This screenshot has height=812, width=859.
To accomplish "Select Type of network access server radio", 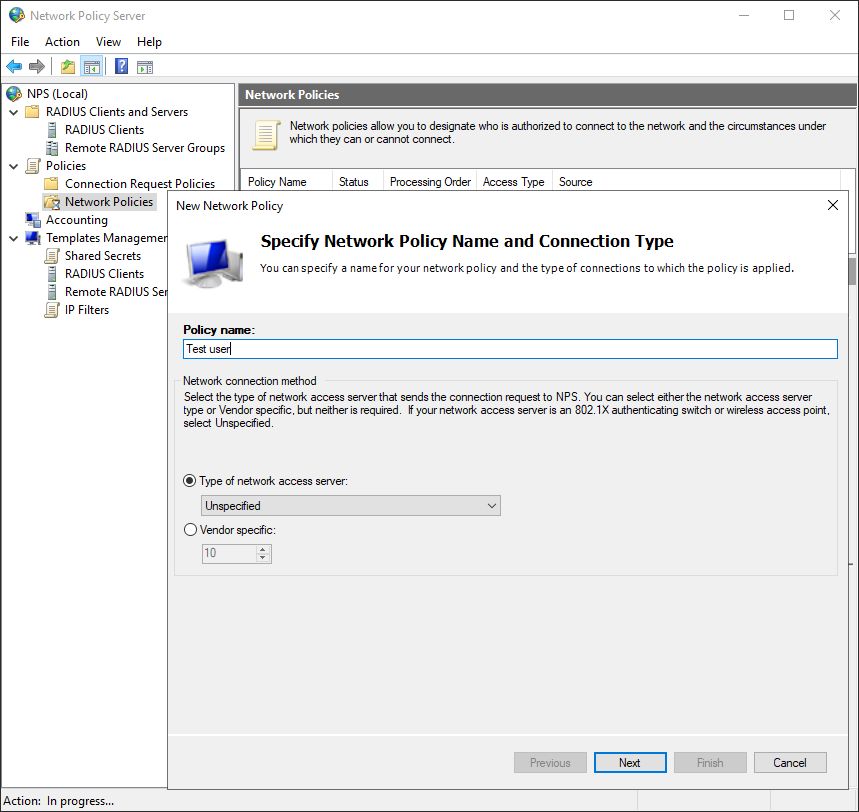I will pyautogui.click(x=190, y=481).
